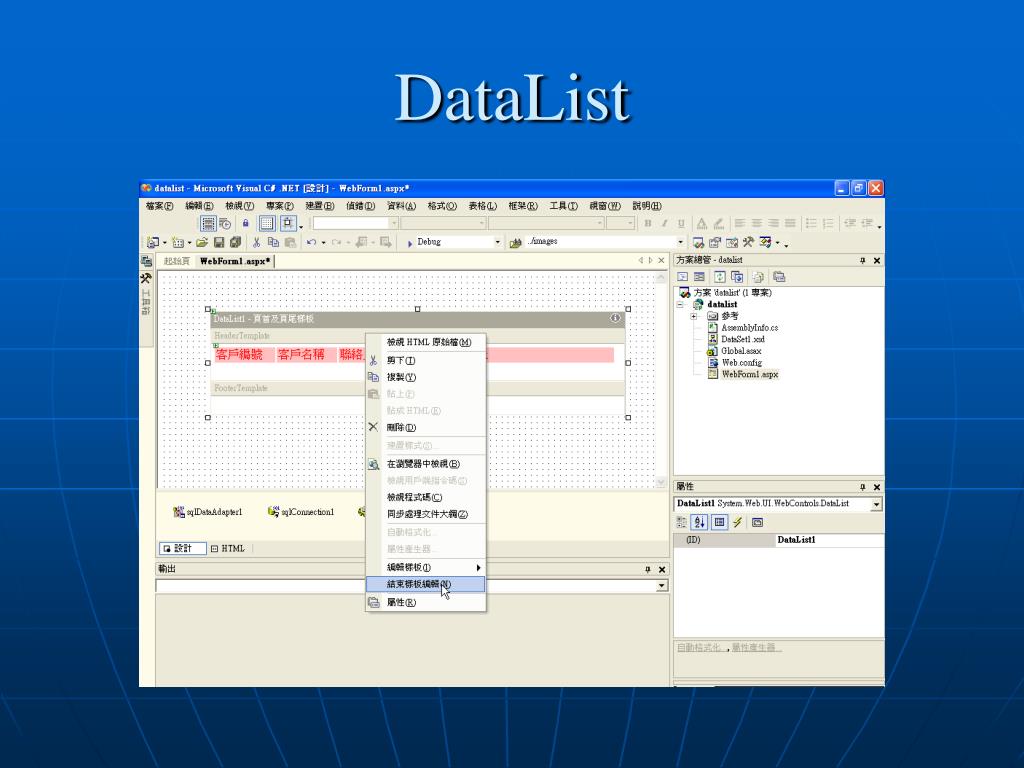Open the Debug configuration dropdown

(498, 242)
